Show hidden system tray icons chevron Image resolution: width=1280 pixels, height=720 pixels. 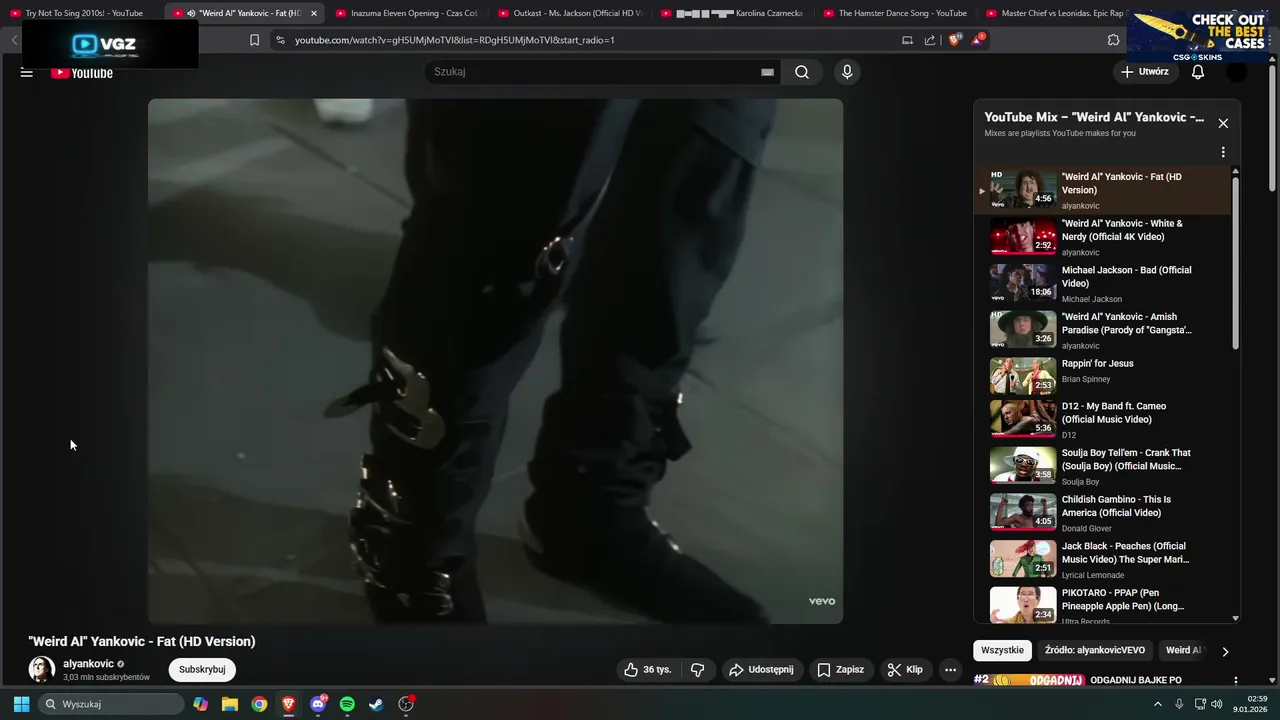click(1158, 704)
